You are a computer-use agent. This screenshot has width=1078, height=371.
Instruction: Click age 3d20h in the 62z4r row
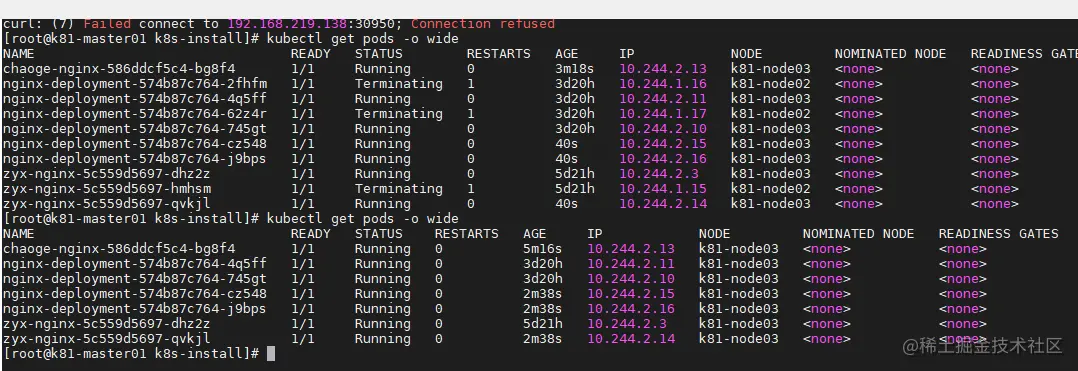[x=575, y=114]
